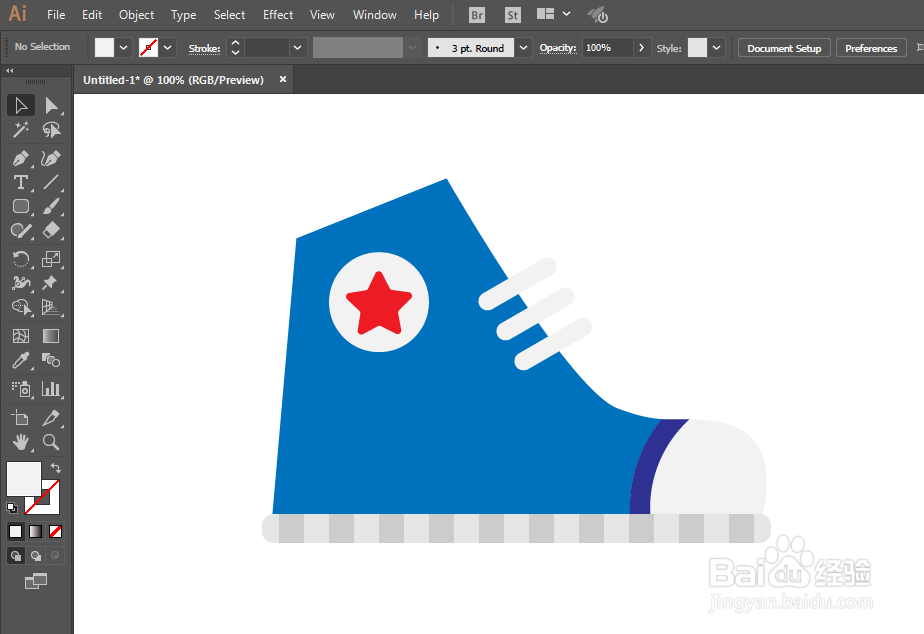
Task: Set paint mode to None
Action: pos(55,531)
